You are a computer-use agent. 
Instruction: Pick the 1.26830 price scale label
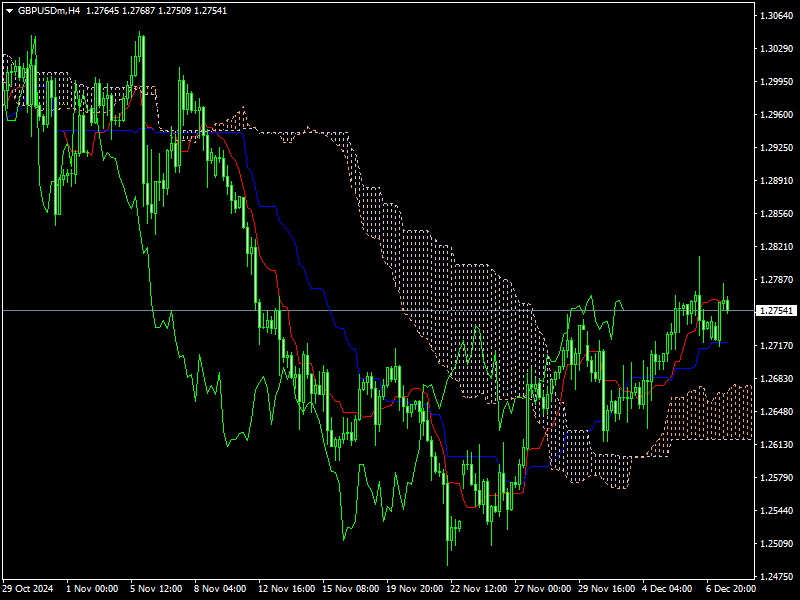tap(777, 379)
